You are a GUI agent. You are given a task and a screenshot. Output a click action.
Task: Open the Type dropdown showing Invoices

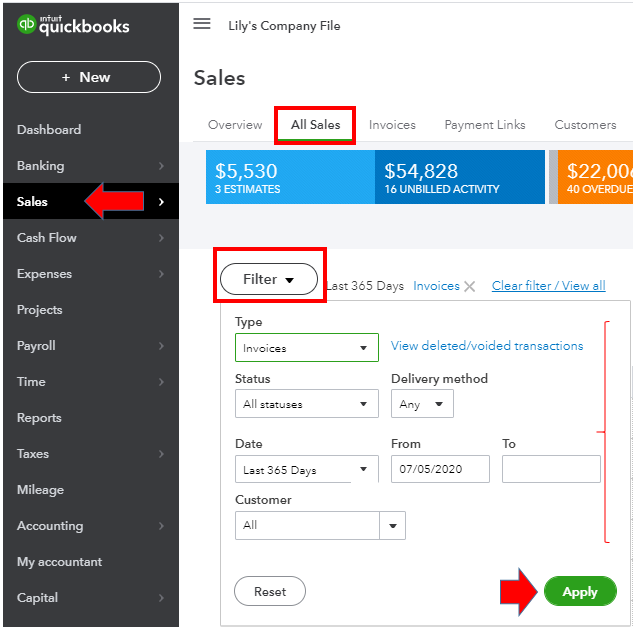click(x=307, y=347)
